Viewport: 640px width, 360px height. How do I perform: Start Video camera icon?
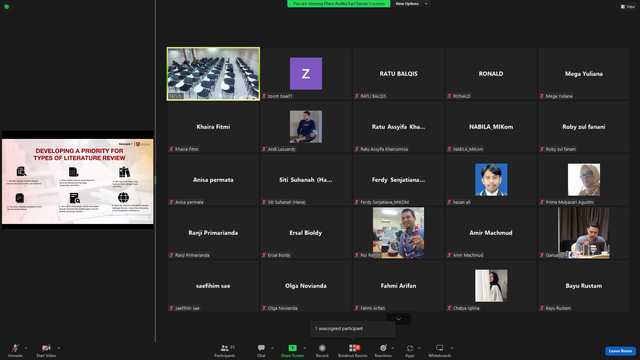(46, 348)
